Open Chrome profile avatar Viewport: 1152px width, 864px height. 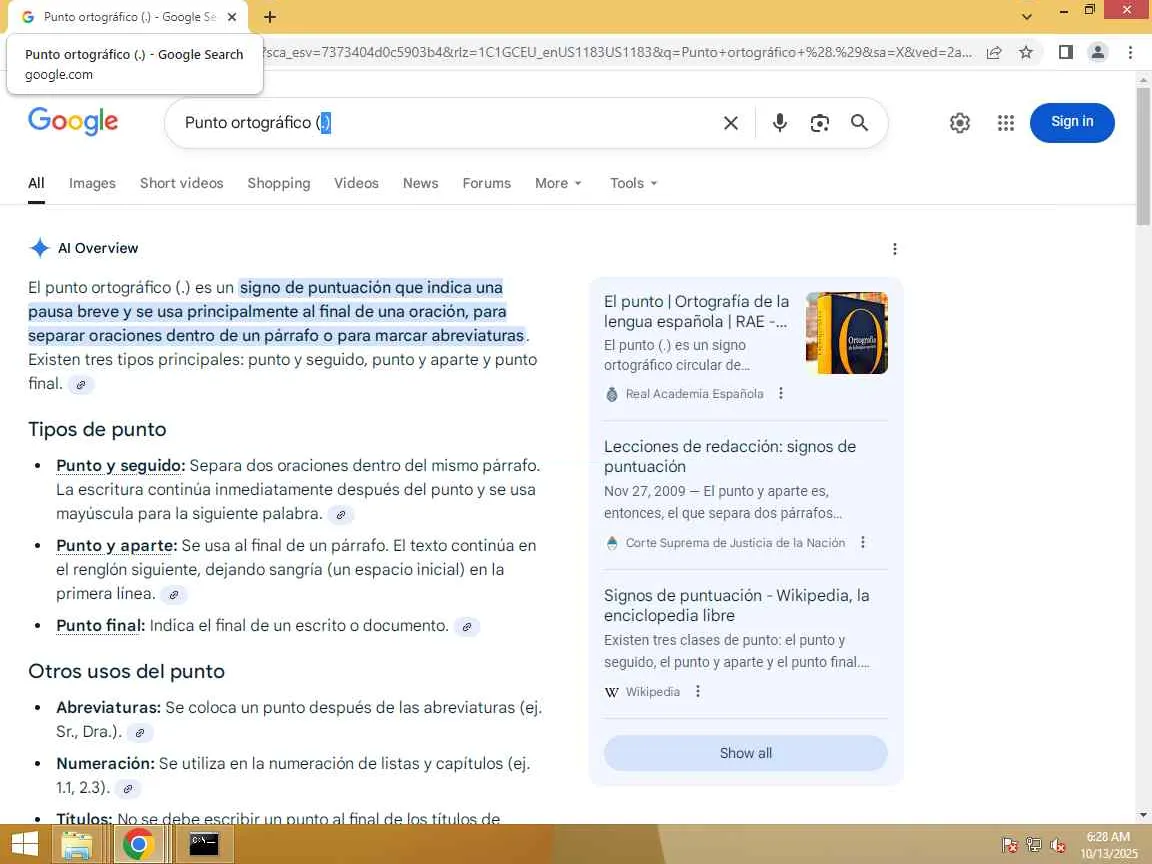tap(1098, 52)
